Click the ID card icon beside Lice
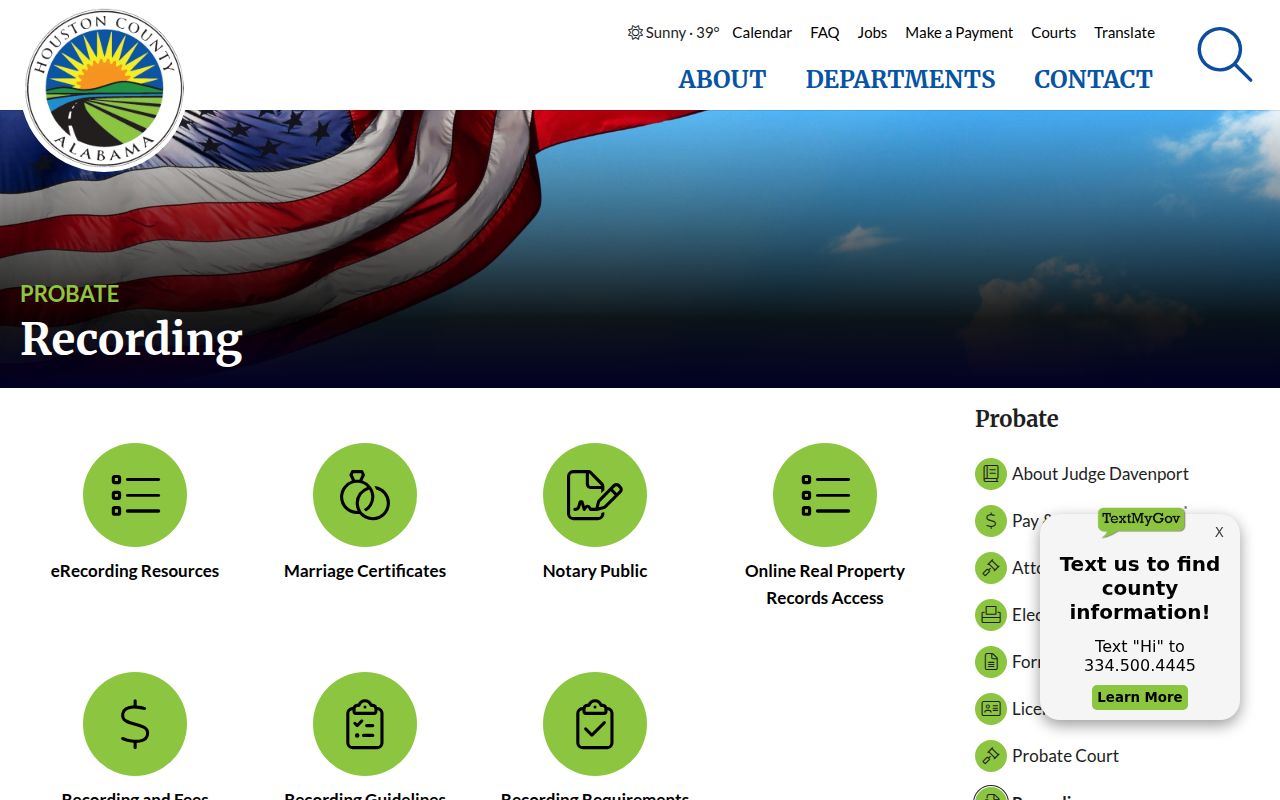 coord(991,709)
